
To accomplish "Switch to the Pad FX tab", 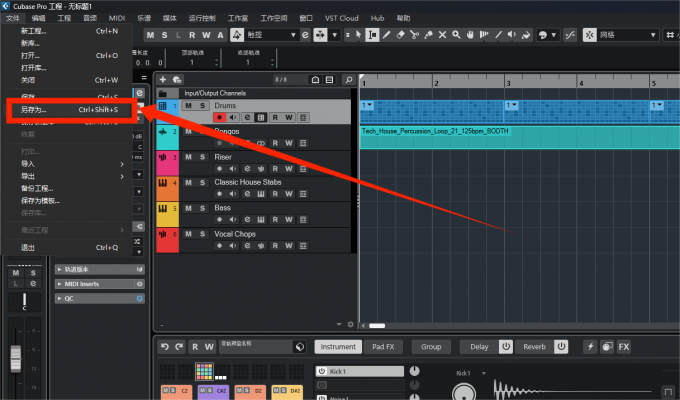I will coord(383,347).
